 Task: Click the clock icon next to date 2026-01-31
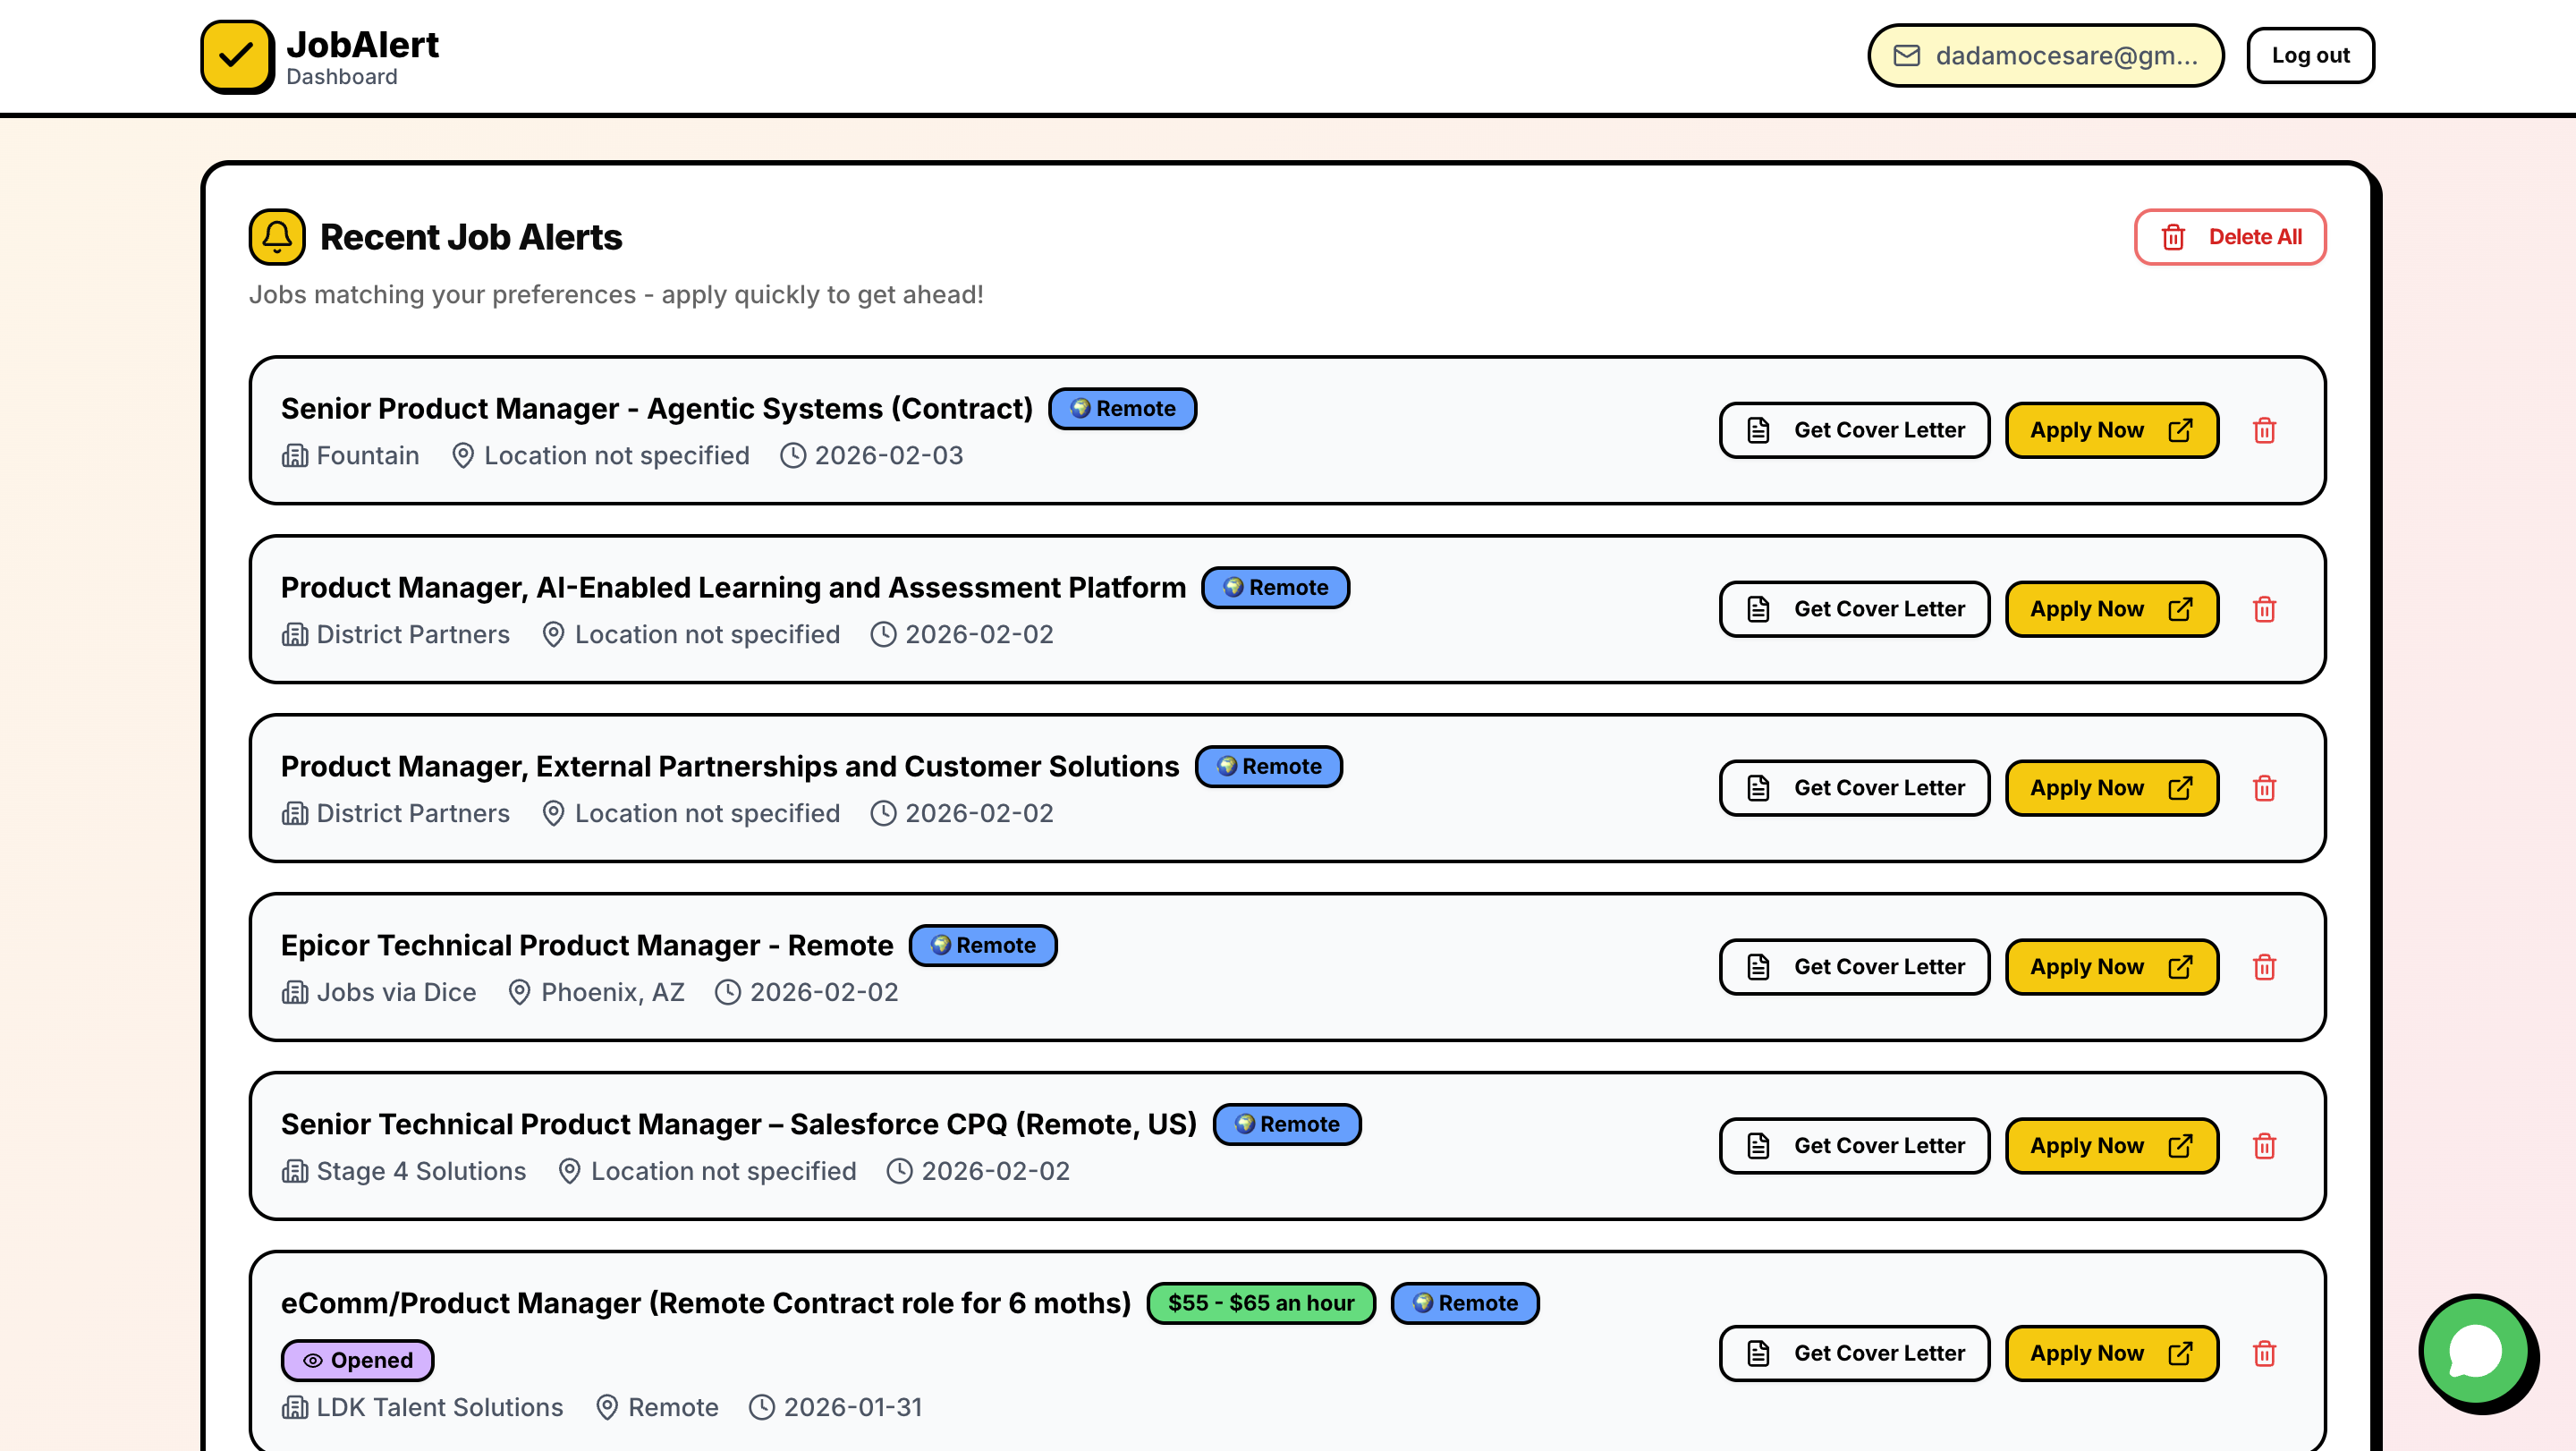click(x=761, y=1407)
